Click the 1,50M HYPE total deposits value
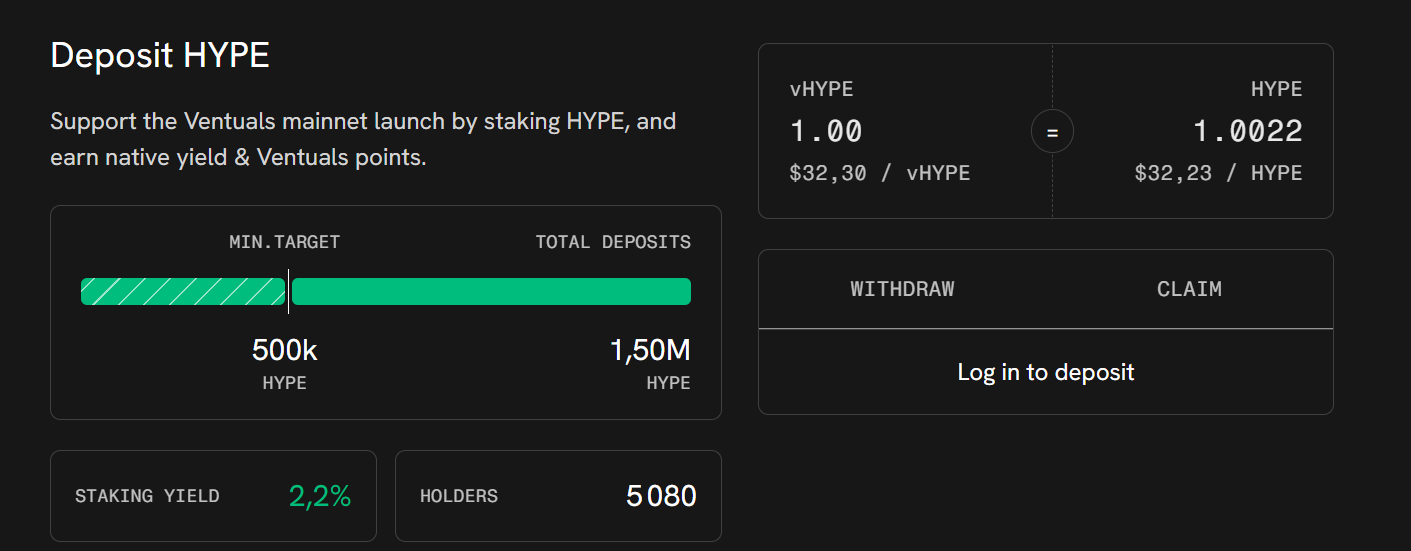1411x551 pixels. click(x=650, y=351)
